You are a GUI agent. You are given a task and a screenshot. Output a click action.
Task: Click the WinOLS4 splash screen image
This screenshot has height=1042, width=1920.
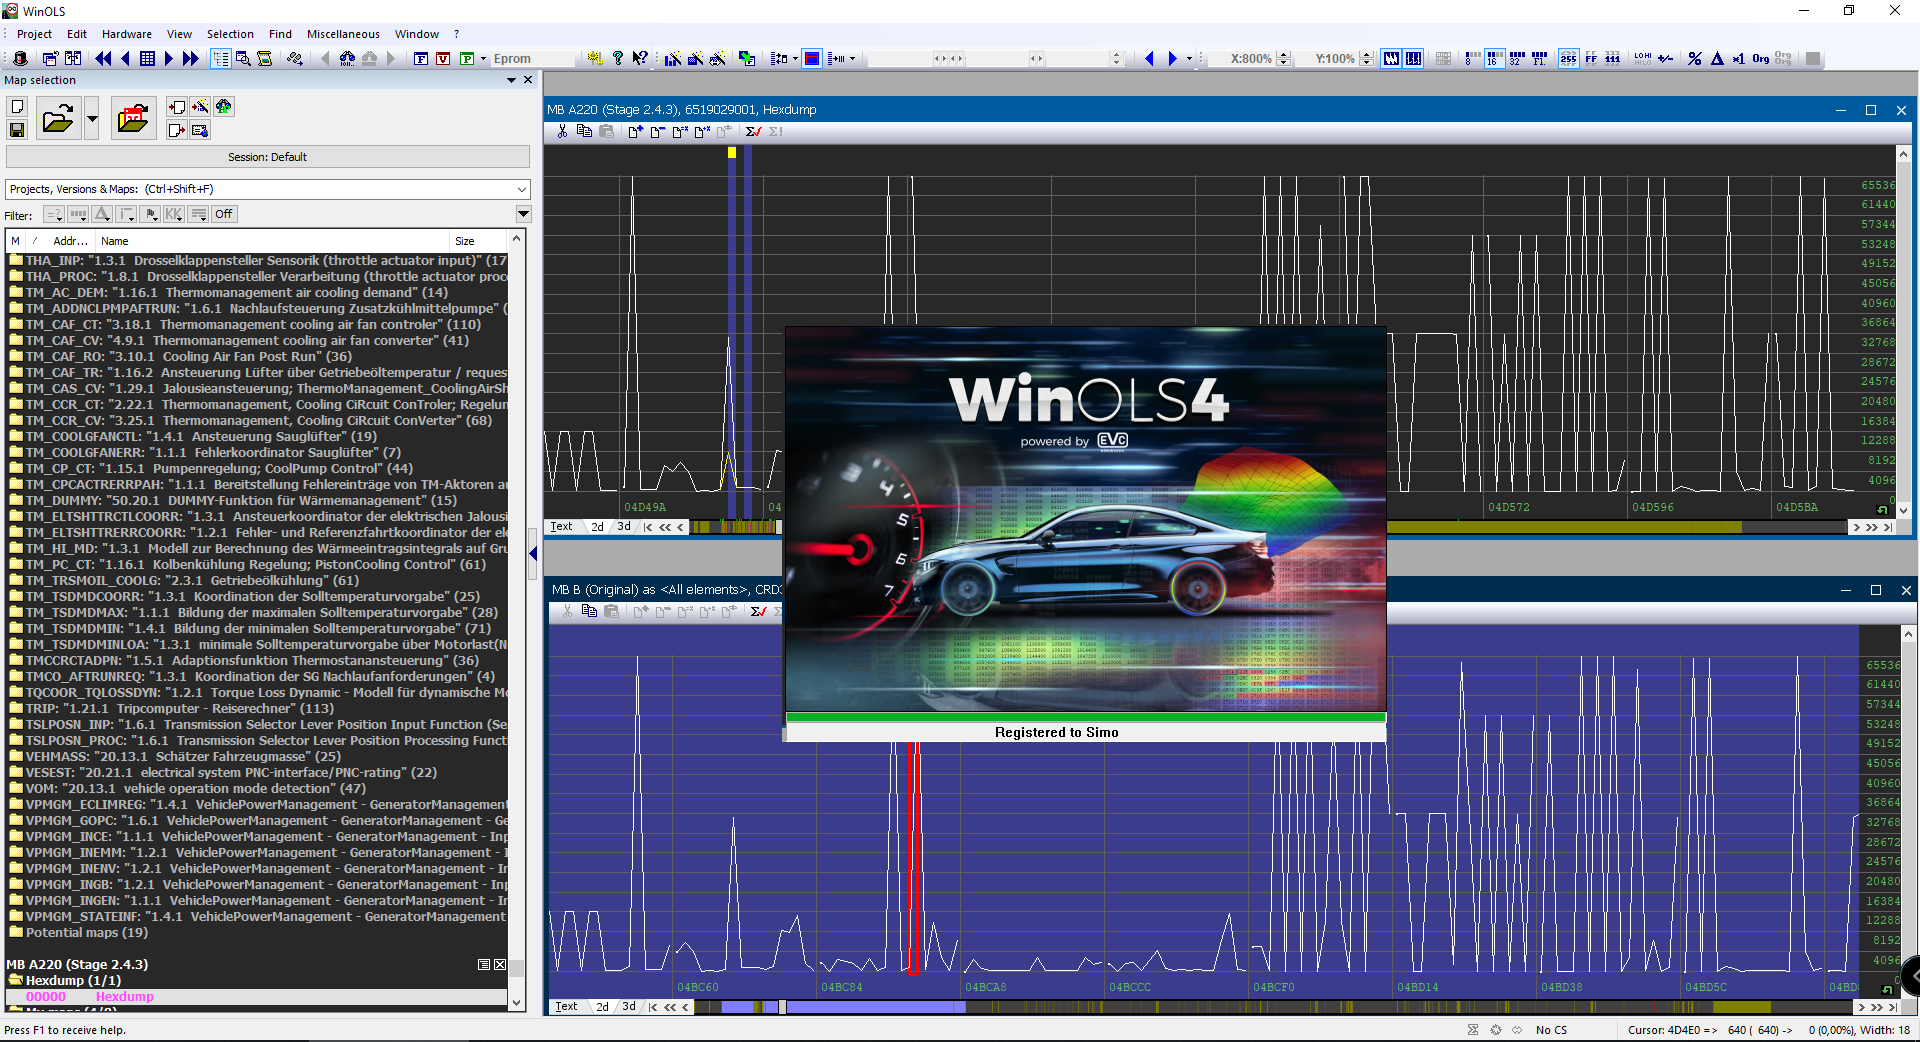pos(1086,519)
